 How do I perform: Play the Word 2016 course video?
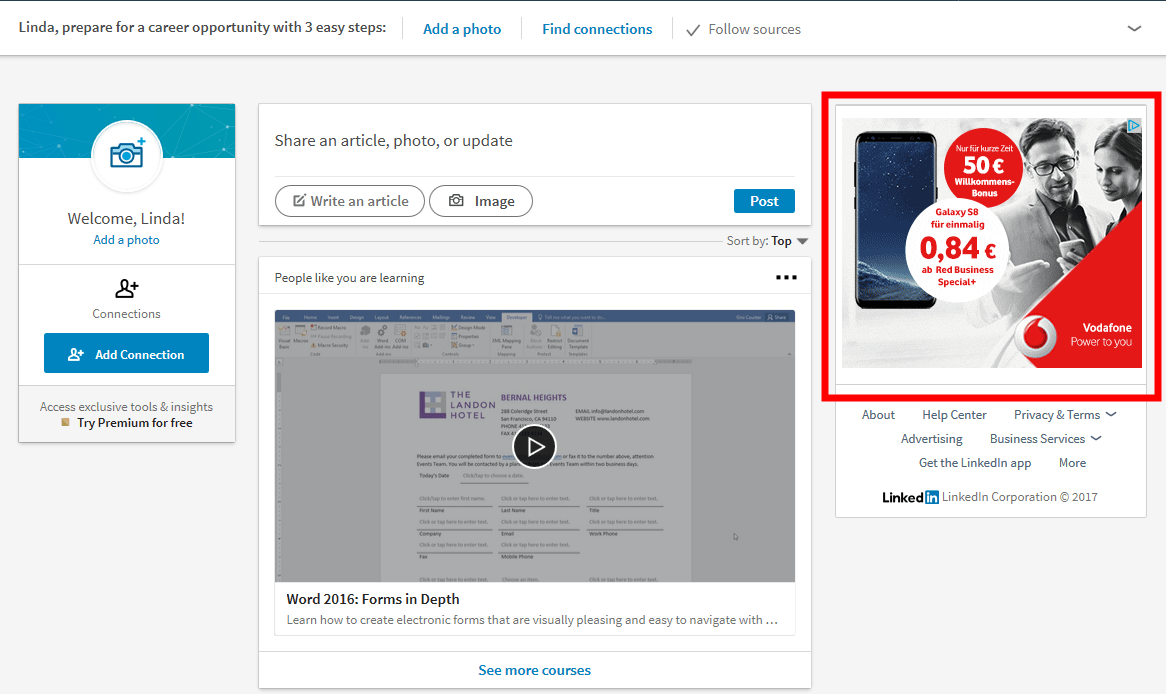534,446
